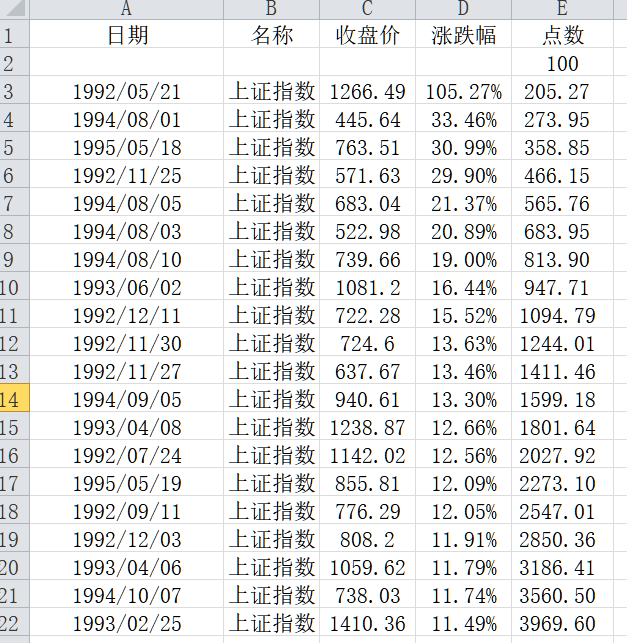
Task: Click change percentage 13.30%
Action: coord(463,398)
